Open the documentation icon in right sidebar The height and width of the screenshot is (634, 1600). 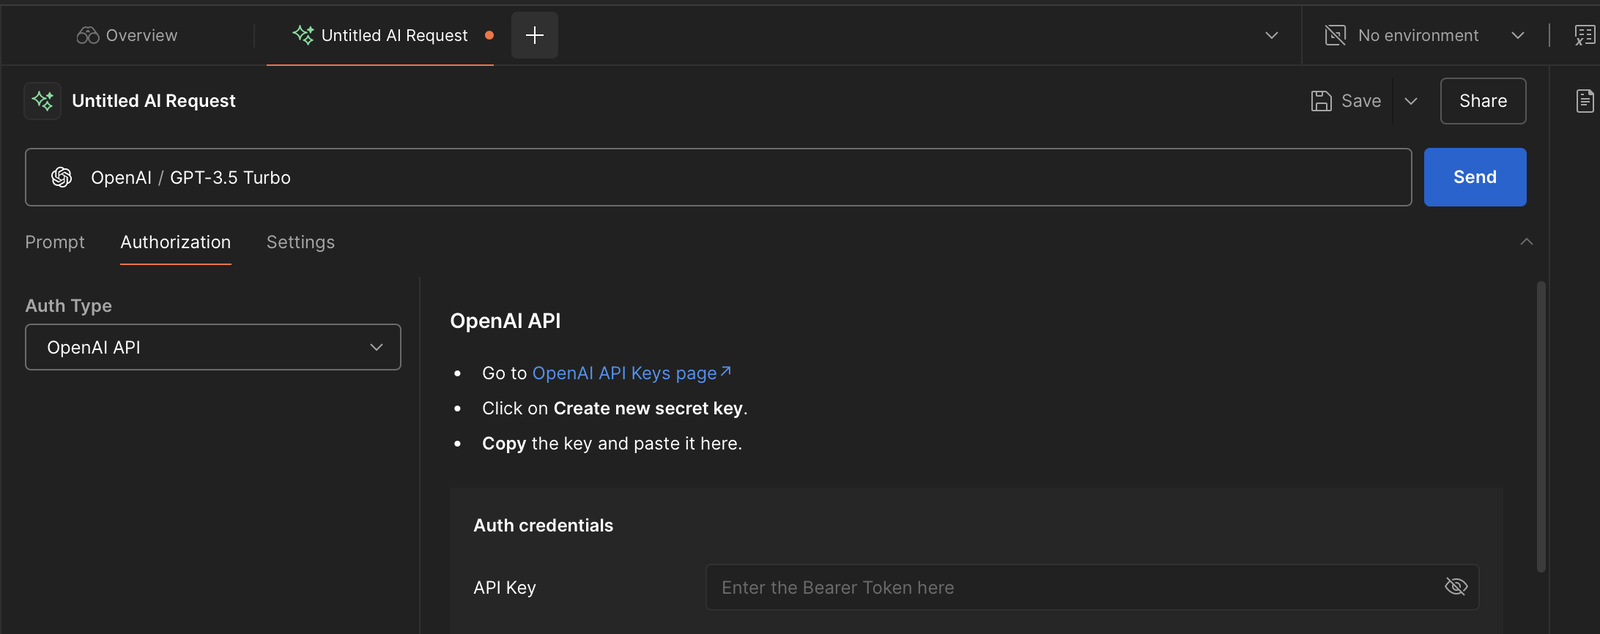[1585, 101]
